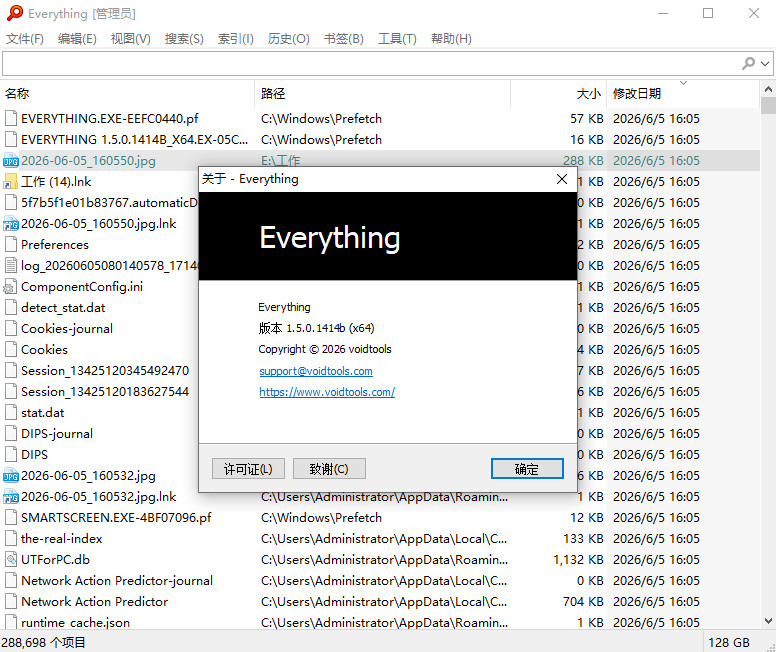Click the the-real-index file icon
The height and width of the screenshot is (652, 776).
pos(10,538)
